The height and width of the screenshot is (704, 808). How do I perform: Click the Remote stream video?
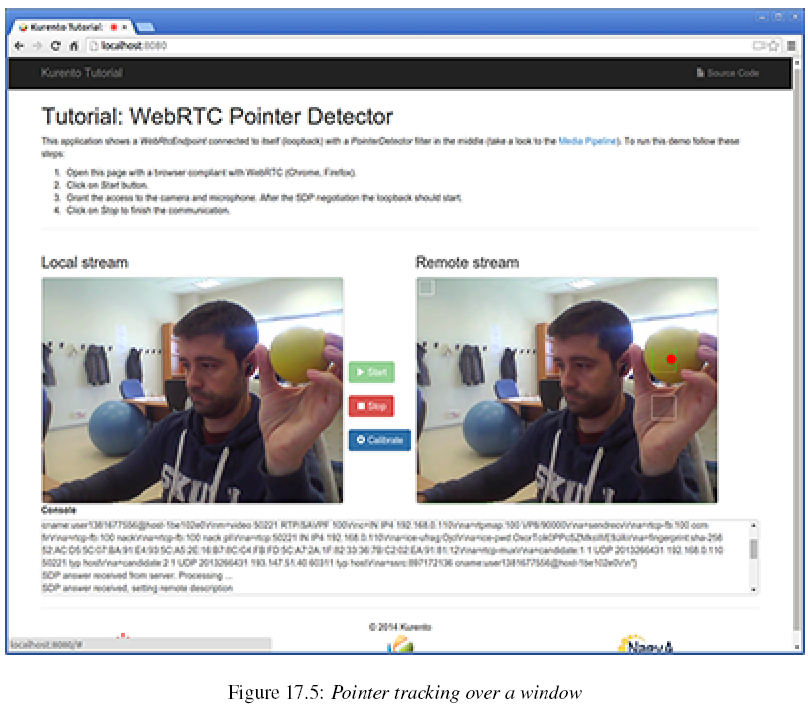pos(567,390)
